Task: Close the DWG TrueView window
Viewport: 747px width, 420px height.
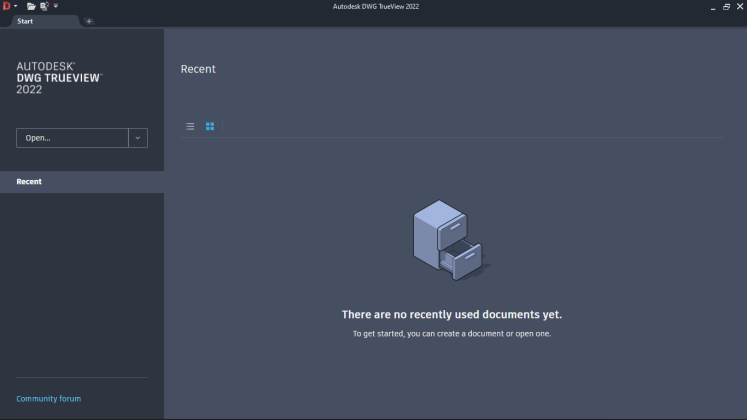Action: (740, 7)
